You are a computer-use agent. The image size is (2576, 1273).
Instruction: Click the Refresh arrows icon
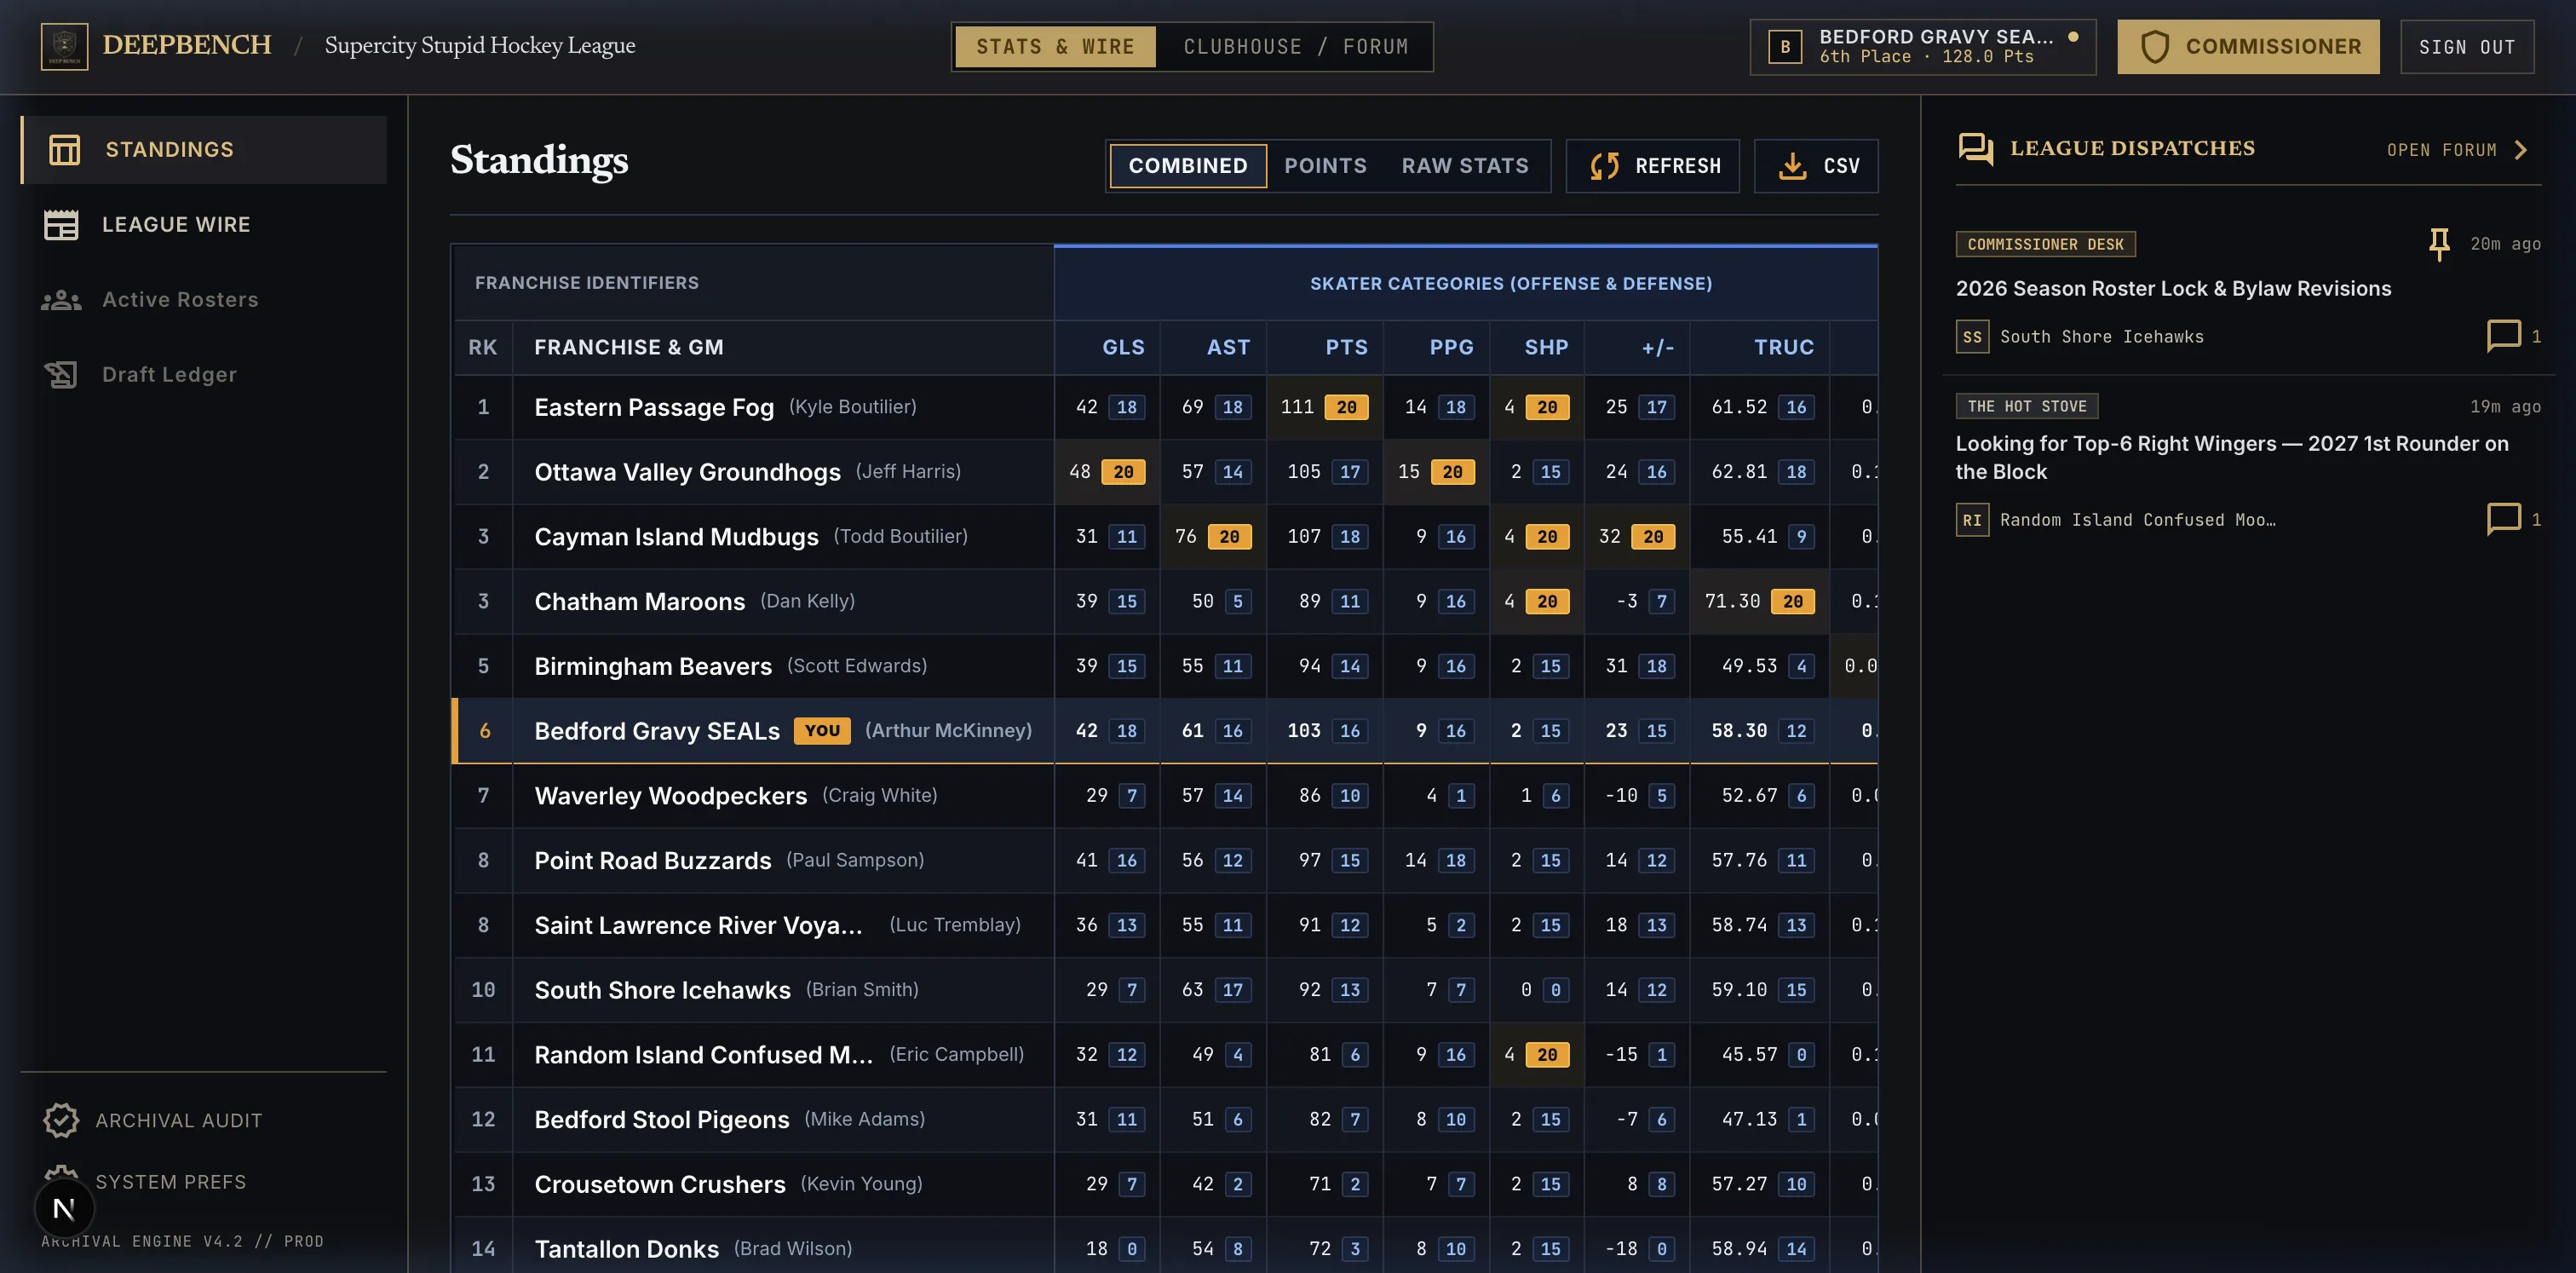[x=1605, y=166]
